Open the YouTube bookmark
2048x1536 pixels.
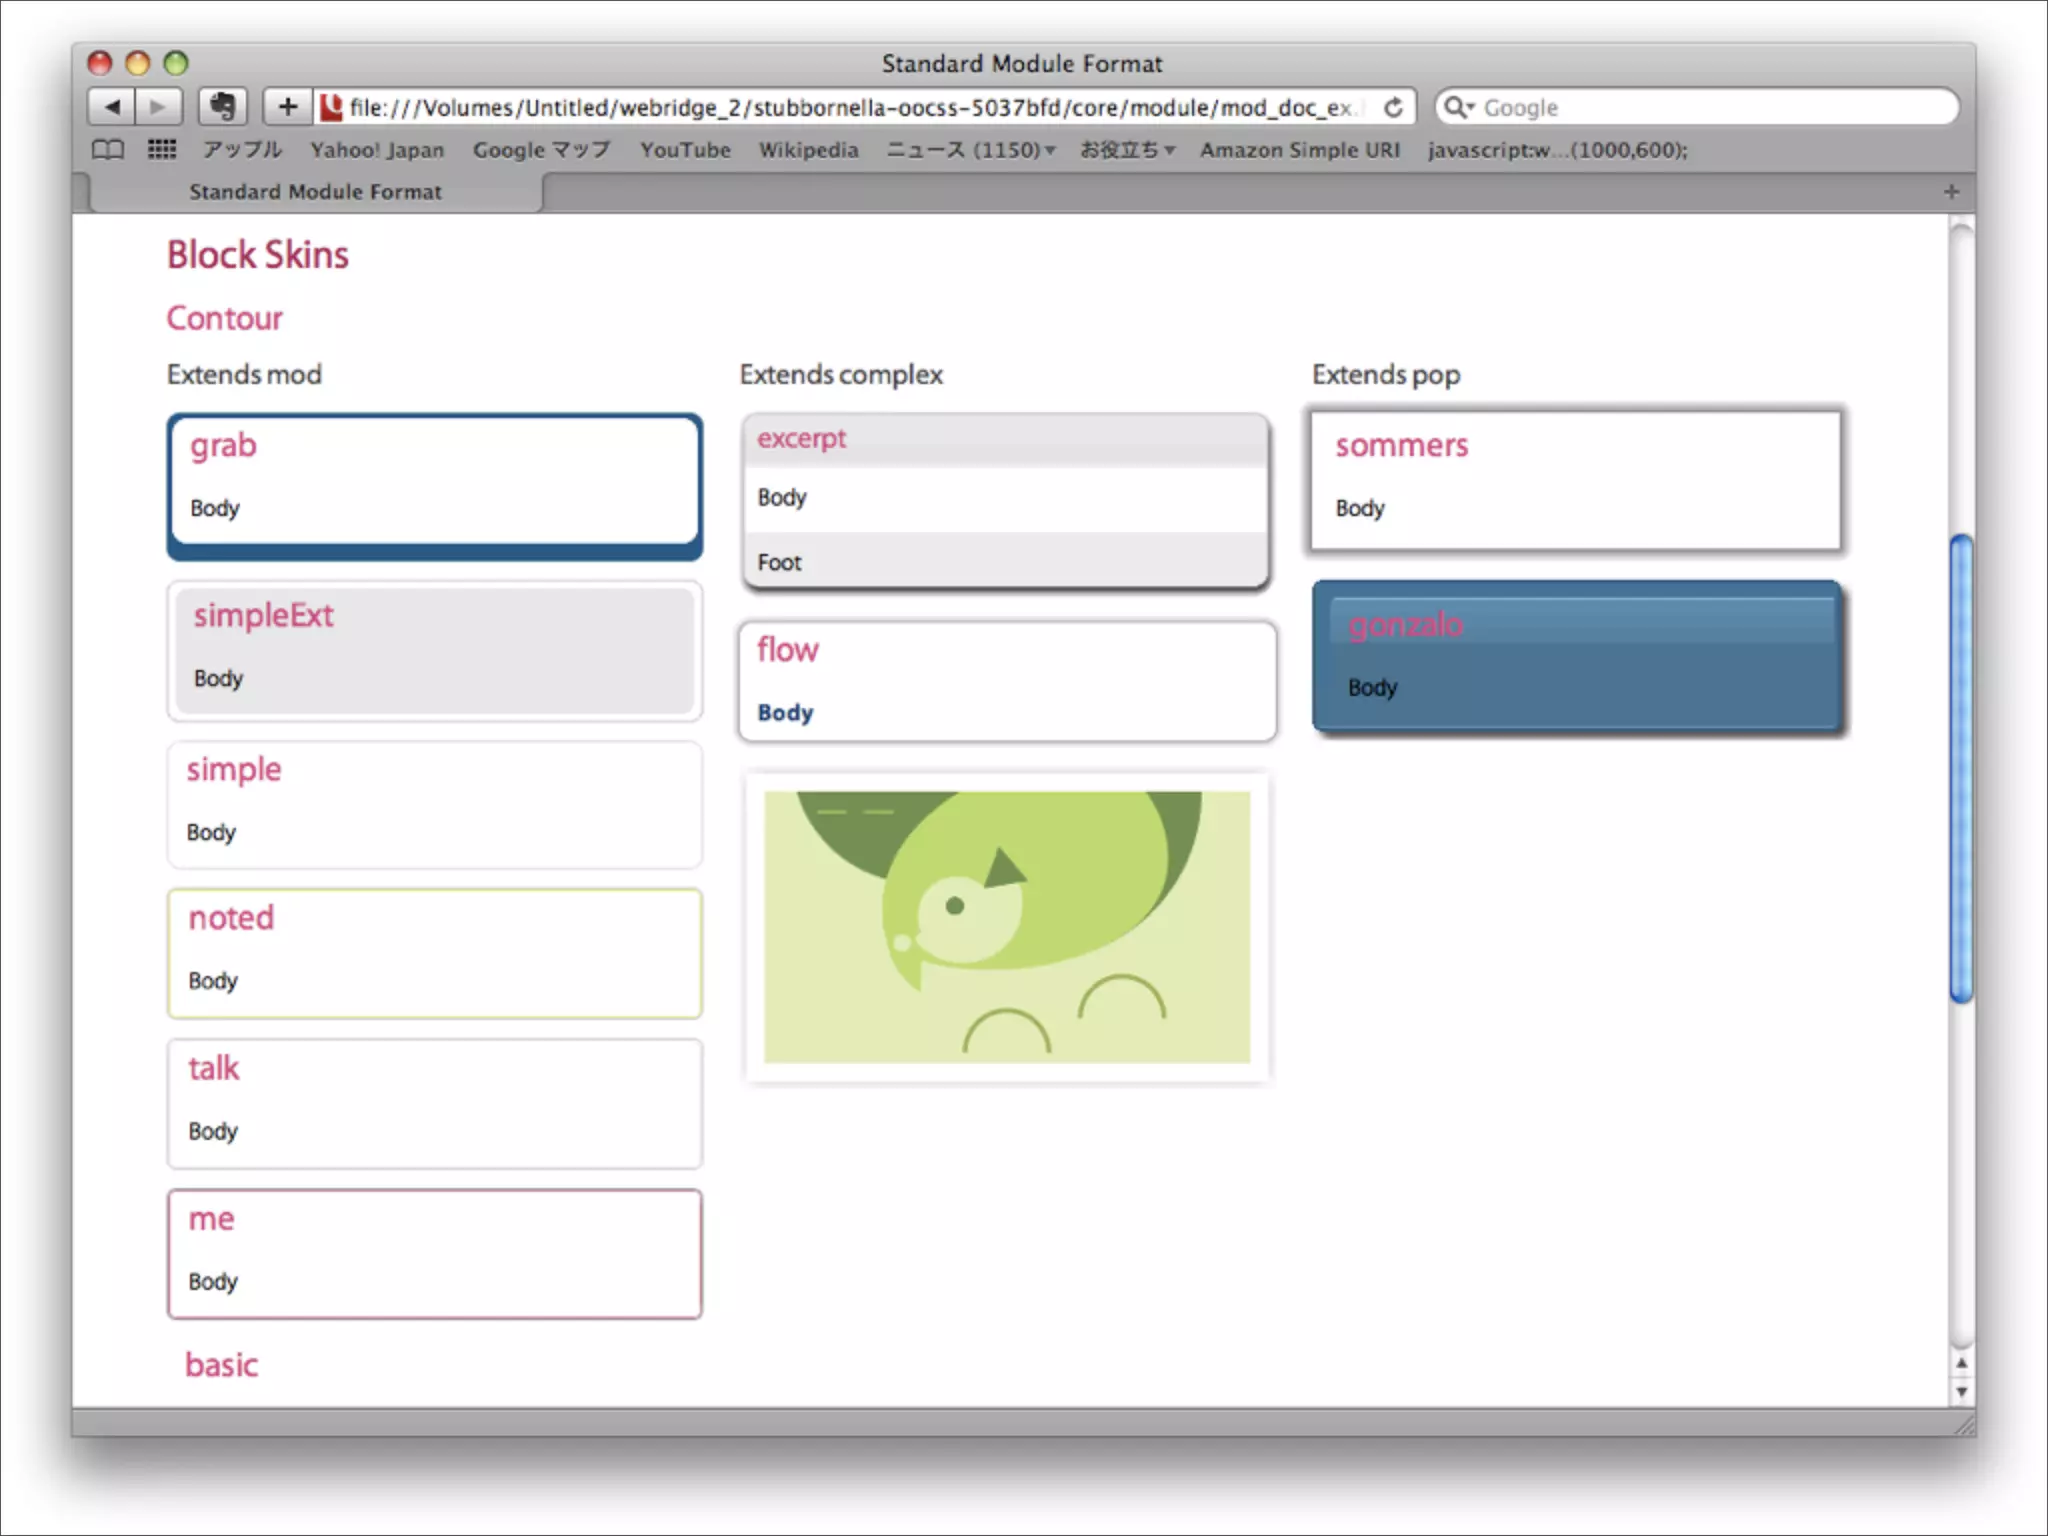click(685, 150)
